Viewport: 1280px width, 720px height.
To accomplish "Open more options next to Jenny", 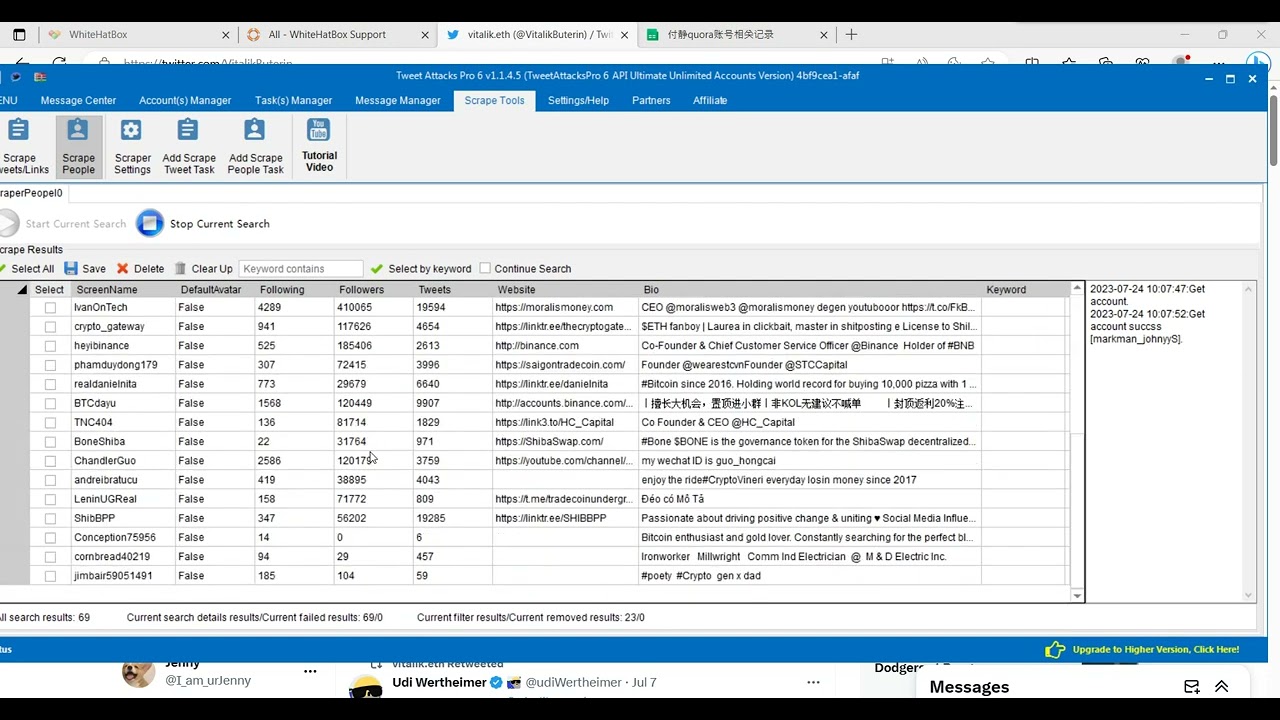I will point(310,671).
